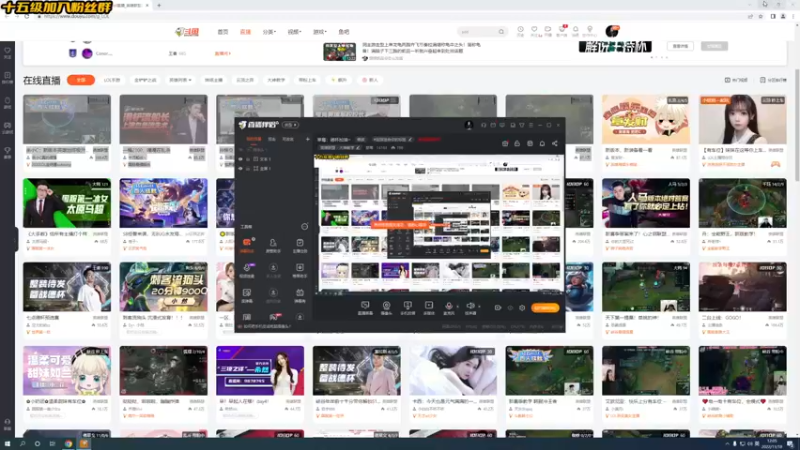Open the 太原马超 stream thumbnail
The image size is (800, 450).
pyautogui.click(x=67, y=203)
